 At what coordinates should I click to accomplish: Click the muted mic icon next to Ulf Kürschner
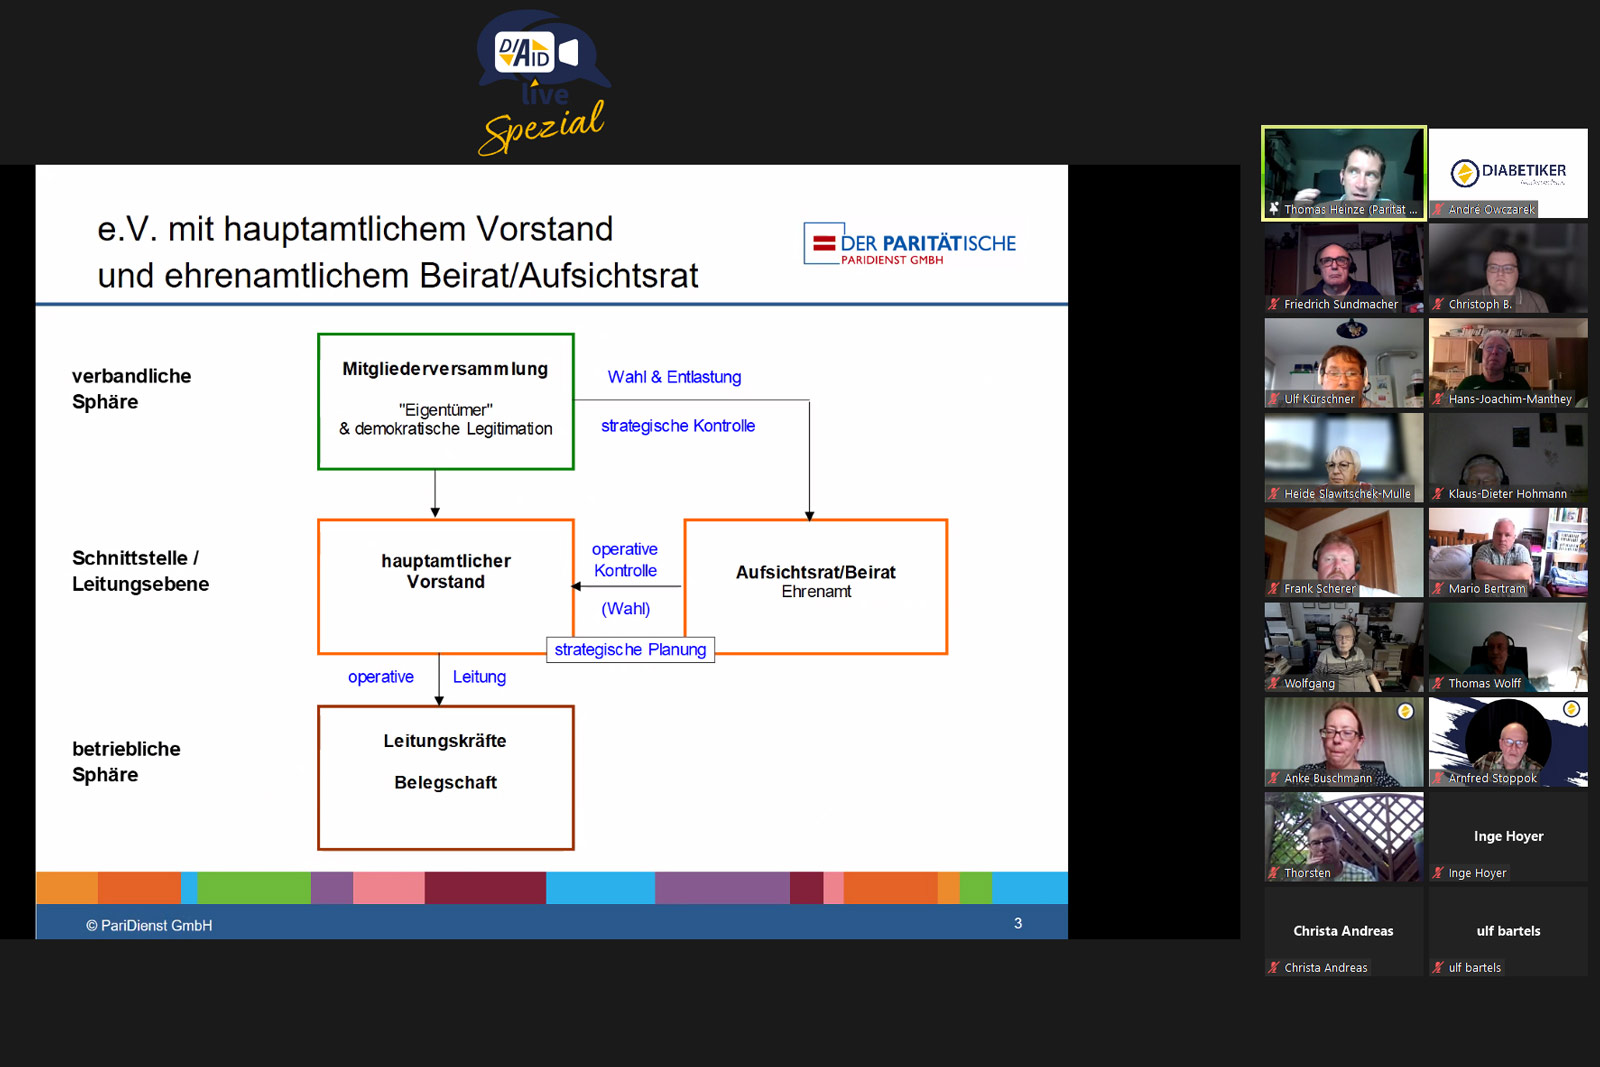tap(1272, 399)
